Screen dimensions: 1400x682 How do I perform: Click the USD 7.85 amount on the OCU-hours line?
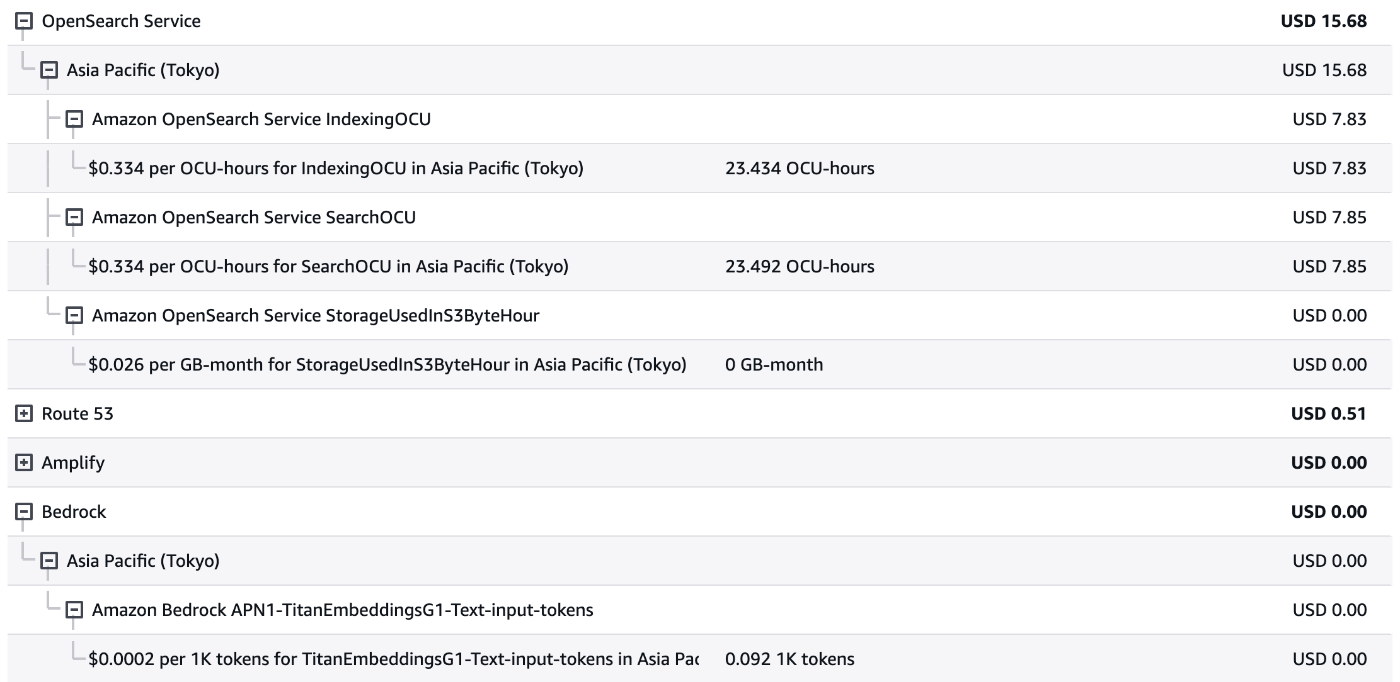pos(1329,266)
